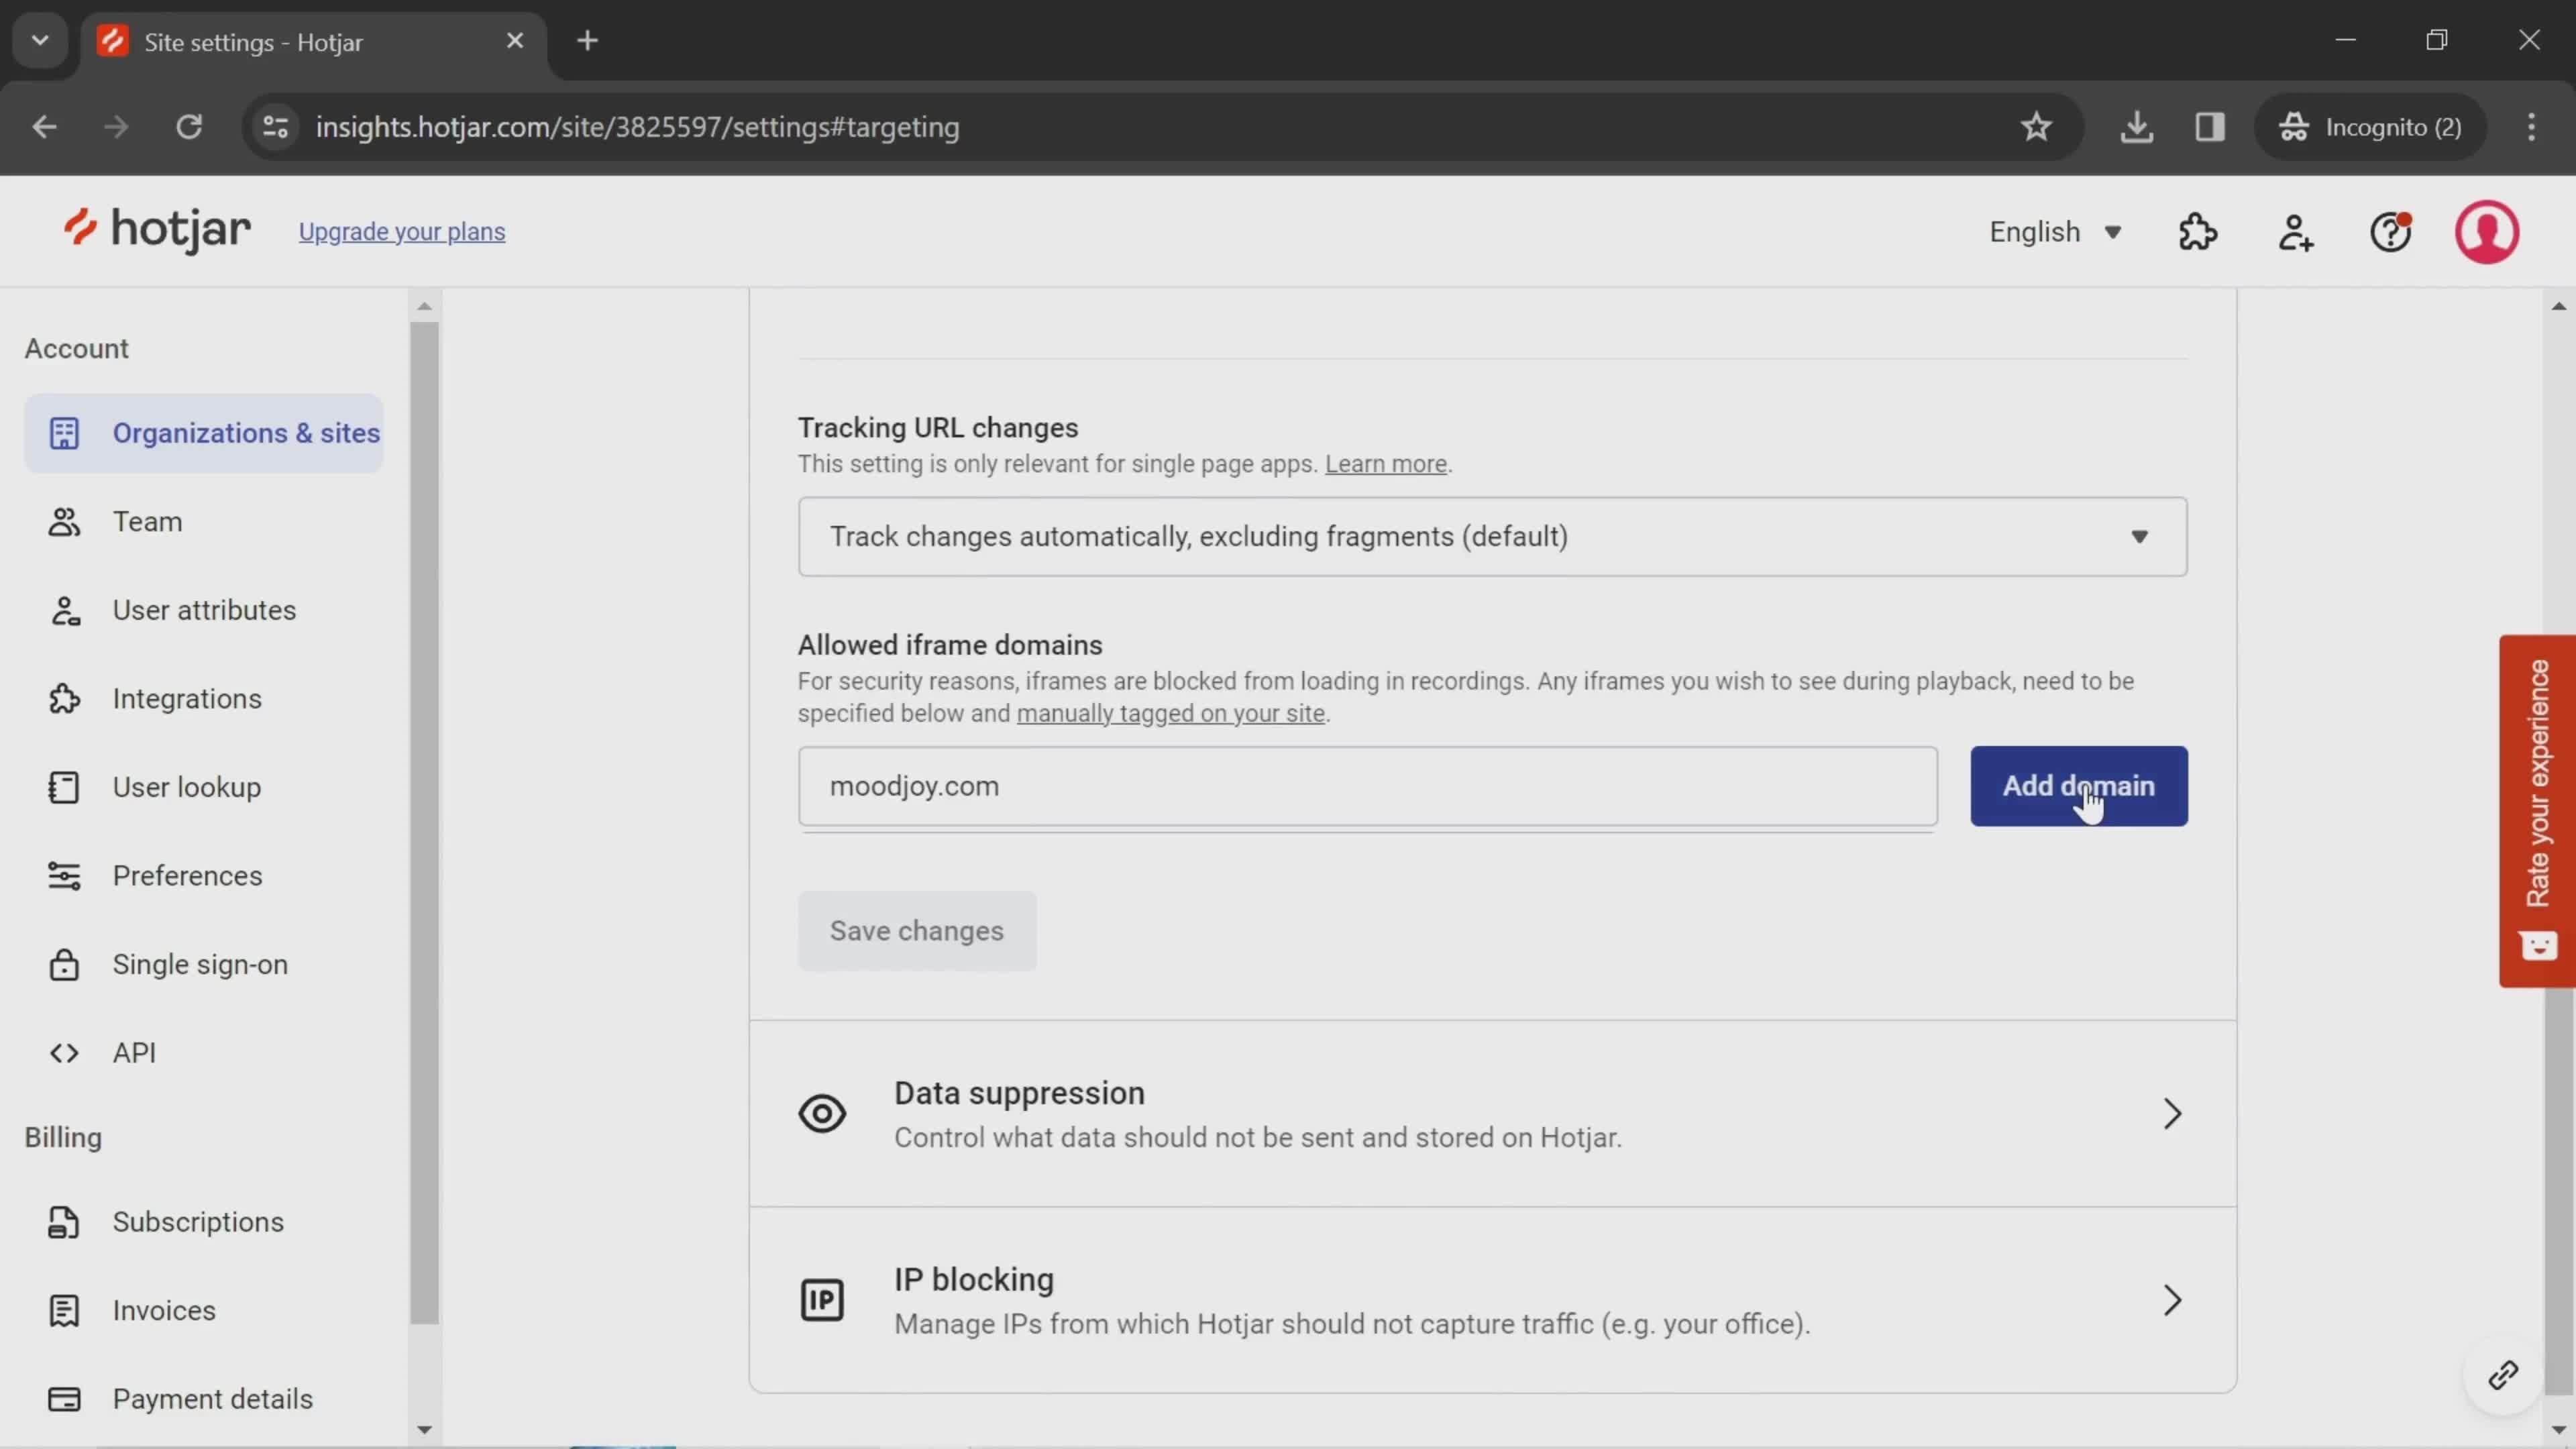2576x1449 pixels.
Task: Click the manually tagged on your site link
Action: [1171, 713]
